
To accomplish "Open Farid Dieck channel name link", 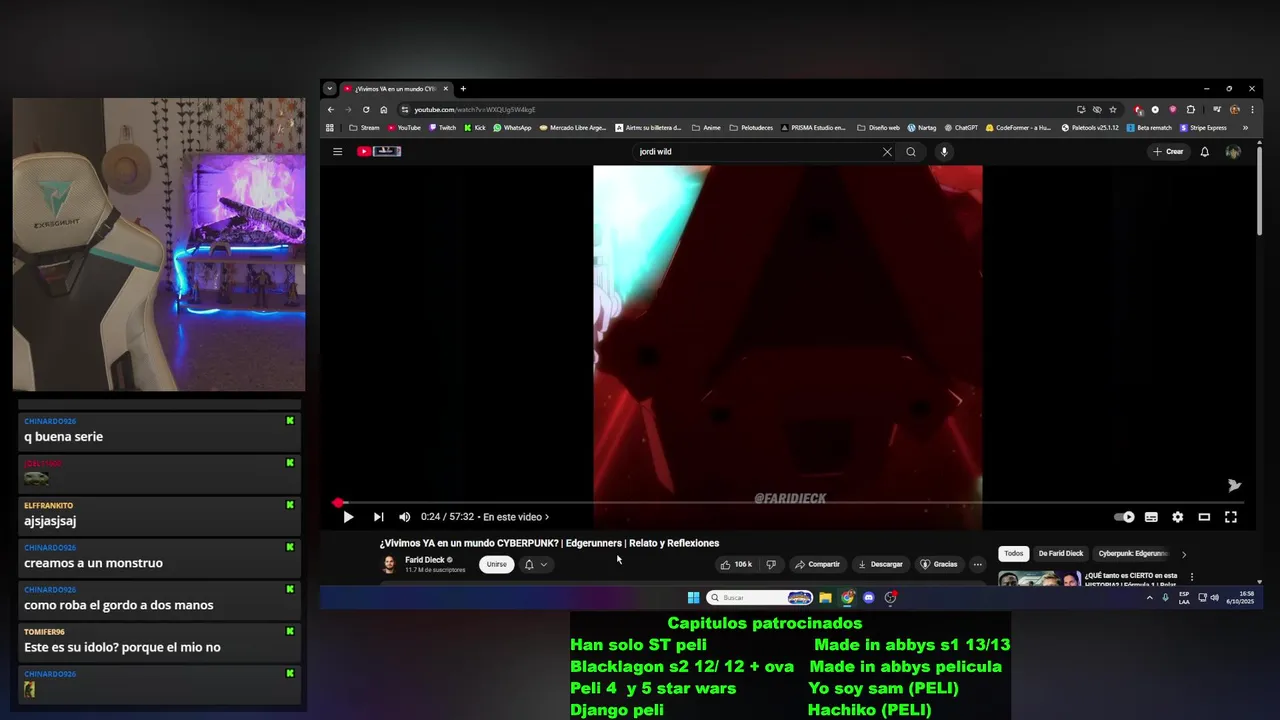I will pyautogui.click(x=425, y=560).
